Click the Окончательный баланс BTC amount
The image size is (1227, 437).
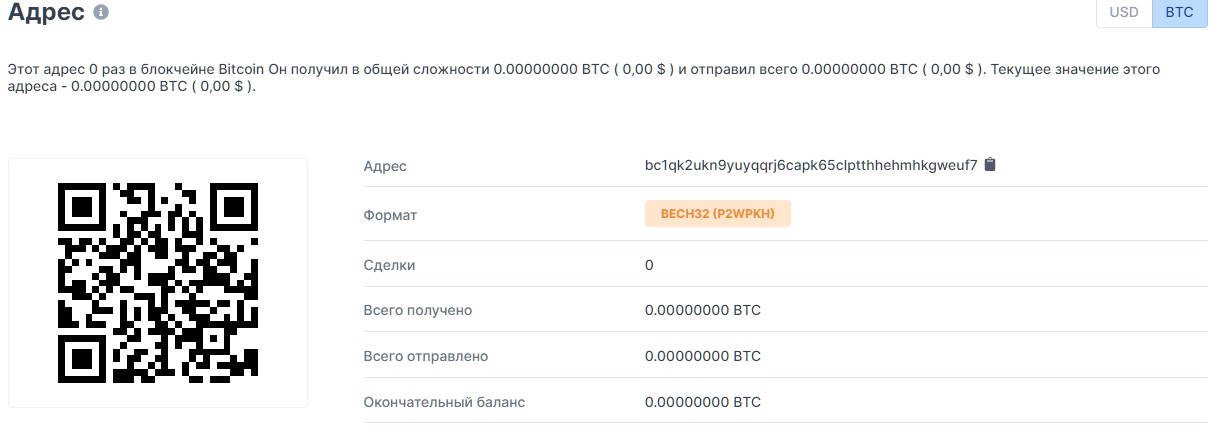point(703,402)
